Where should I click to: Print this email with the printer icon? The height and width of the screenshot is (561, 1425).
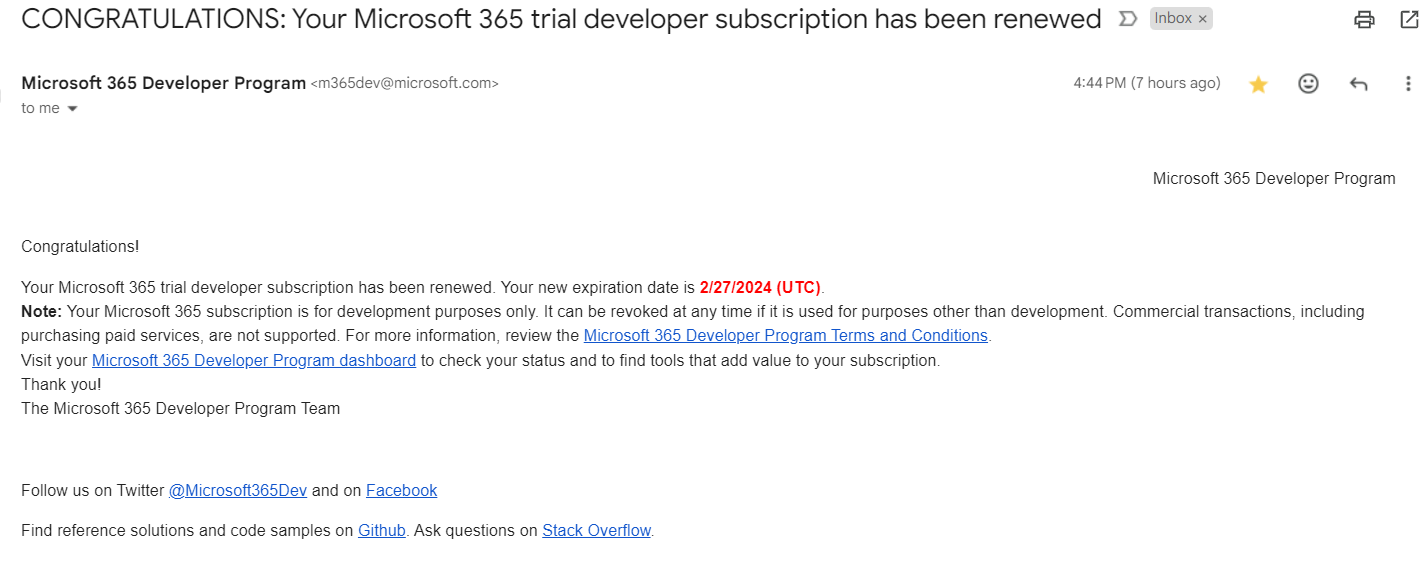click(x=1364, y=19)
